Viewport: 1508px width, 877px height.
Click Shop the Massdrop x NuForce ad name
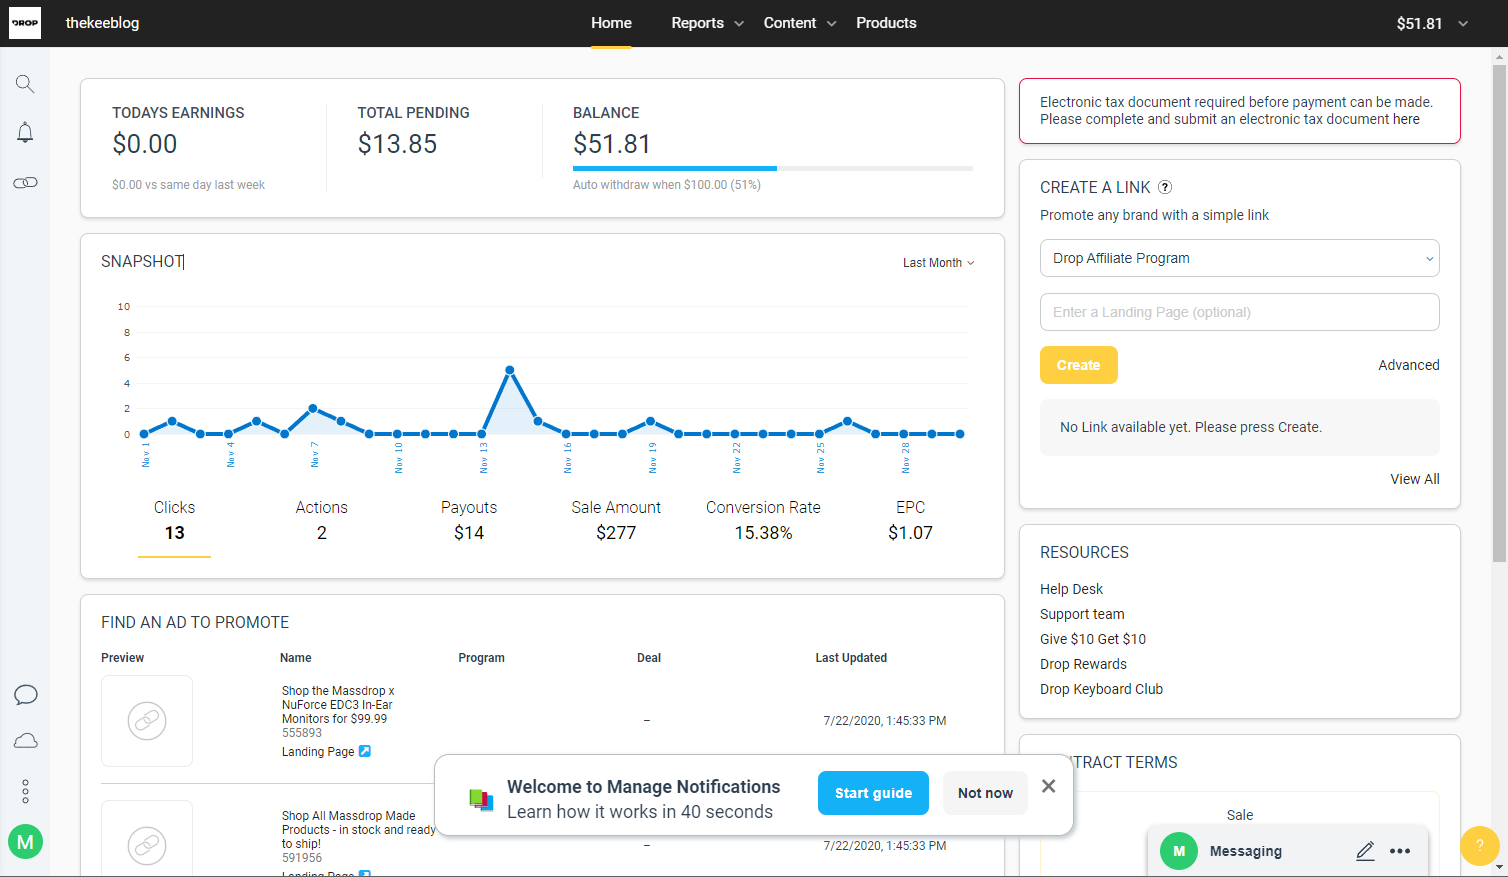coord(338,705)
